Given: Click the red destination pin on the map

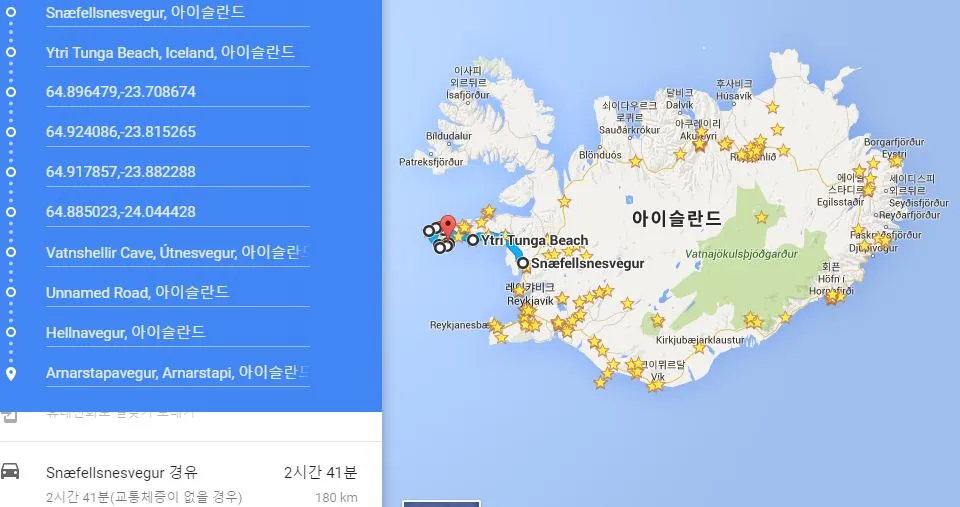Looking at the screenshot, I should point(448,226).
